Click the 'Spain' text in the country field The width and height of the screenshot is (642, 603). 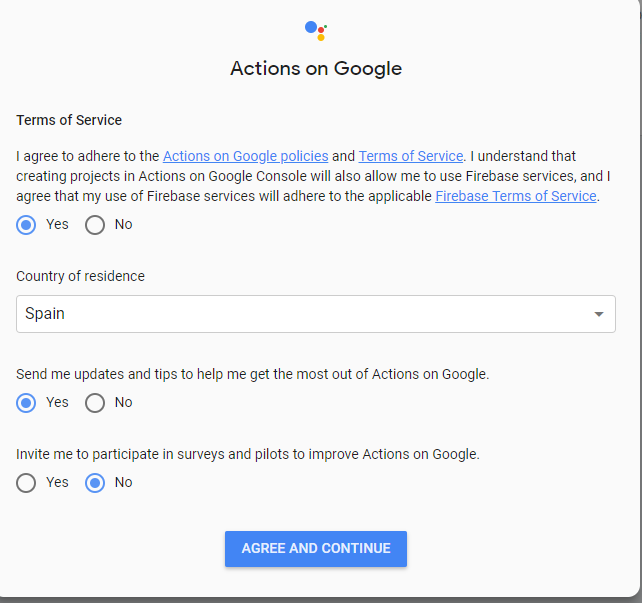pos(45,314)
